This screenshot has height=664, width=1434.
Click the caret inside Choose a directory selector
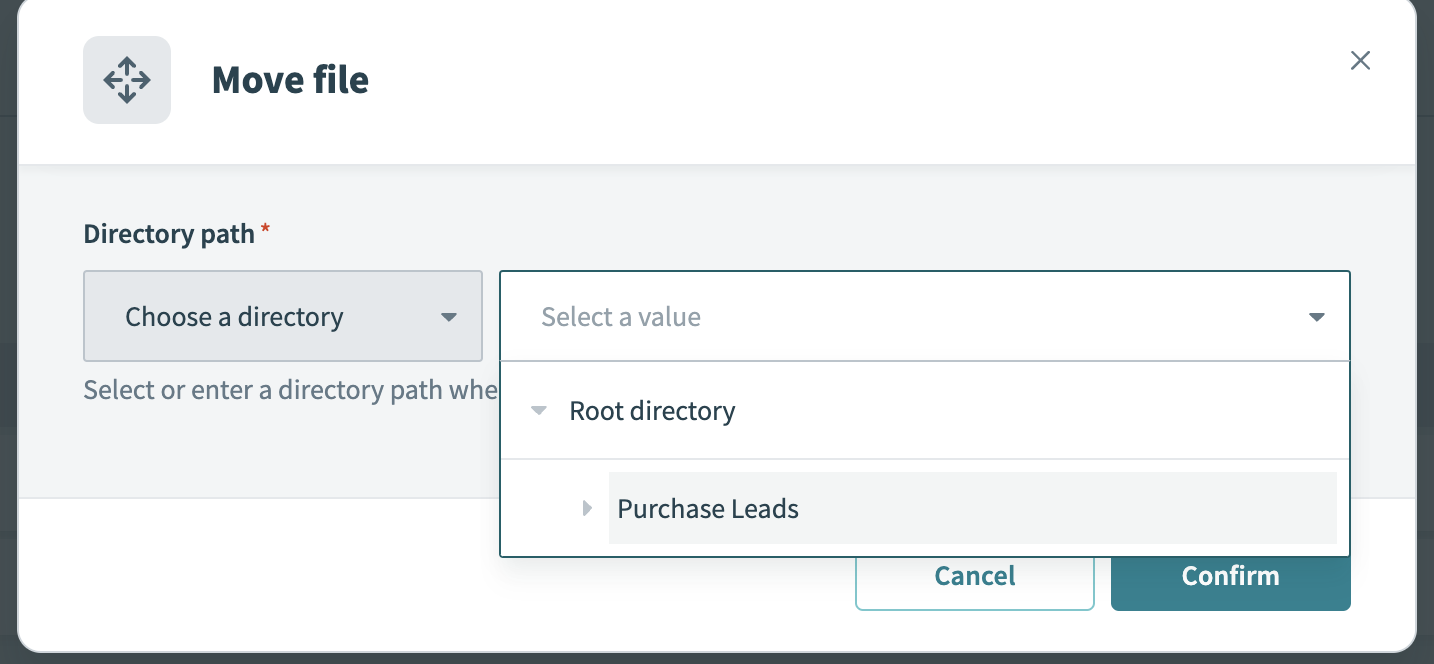tap(447, 316)
